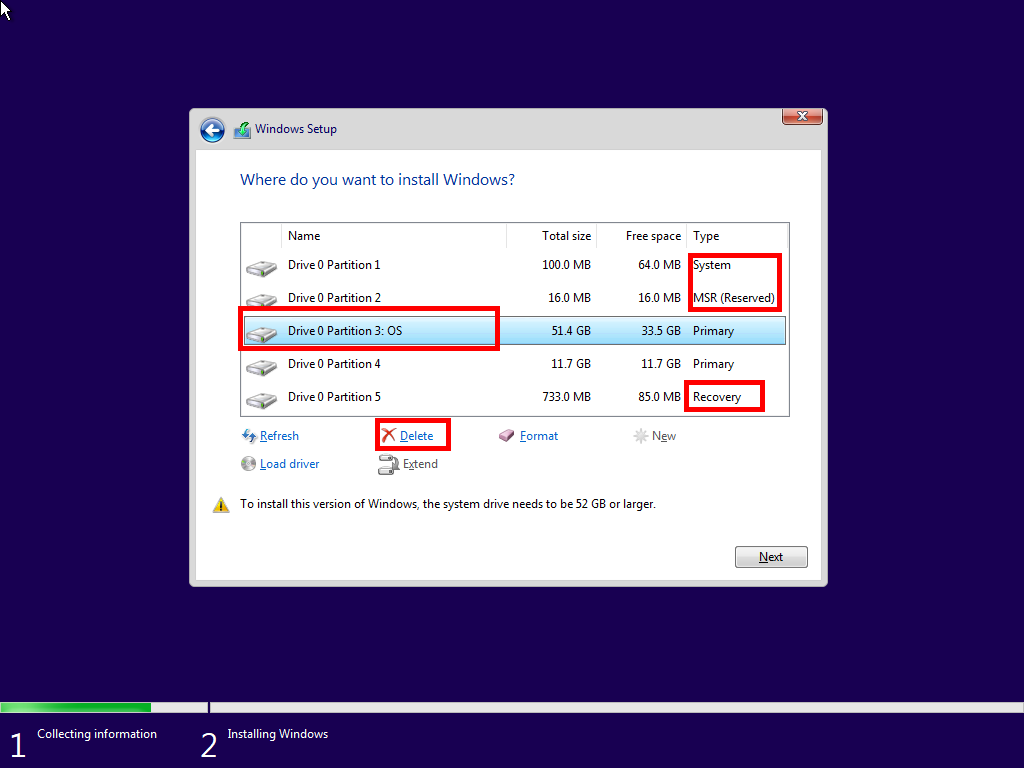Select Drive 0 Partition 1 row
This screenshot has width=1024, height=768.
pos(515,265)
